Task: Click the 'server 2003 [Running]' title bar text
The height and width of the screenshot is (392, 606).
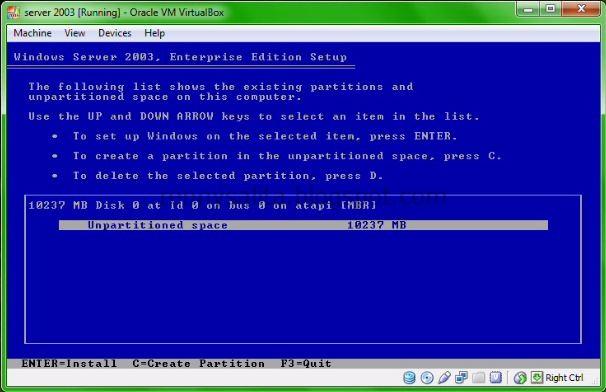Action: (124, 12)
